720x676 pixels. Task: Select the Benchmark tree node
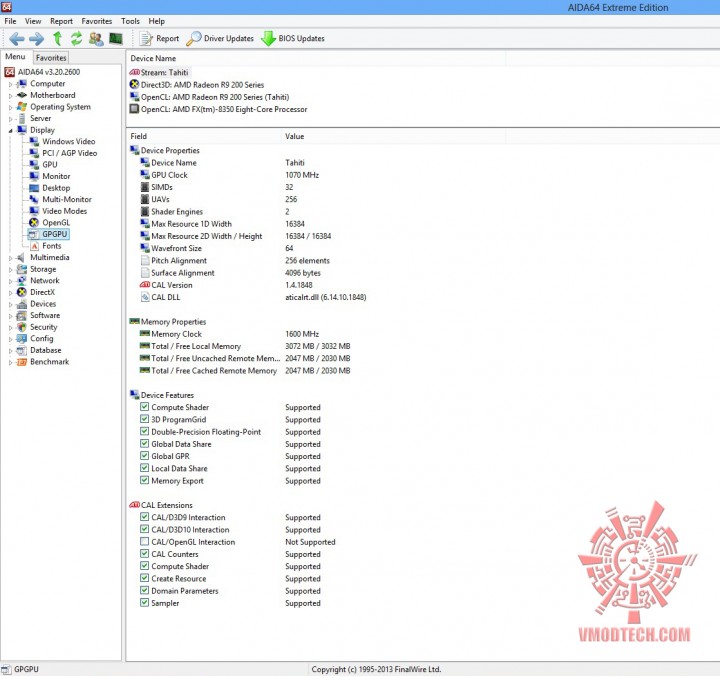click(49, 361)
